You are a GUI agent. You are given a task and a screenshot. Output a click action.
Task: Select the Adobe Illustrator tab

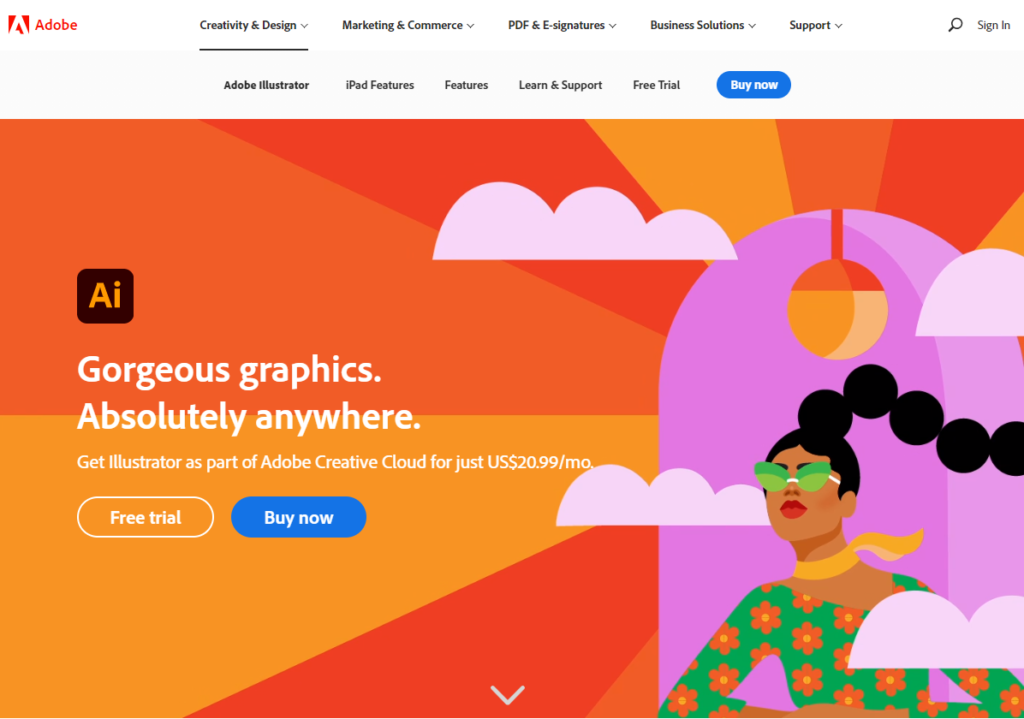[x=266, y=85]
